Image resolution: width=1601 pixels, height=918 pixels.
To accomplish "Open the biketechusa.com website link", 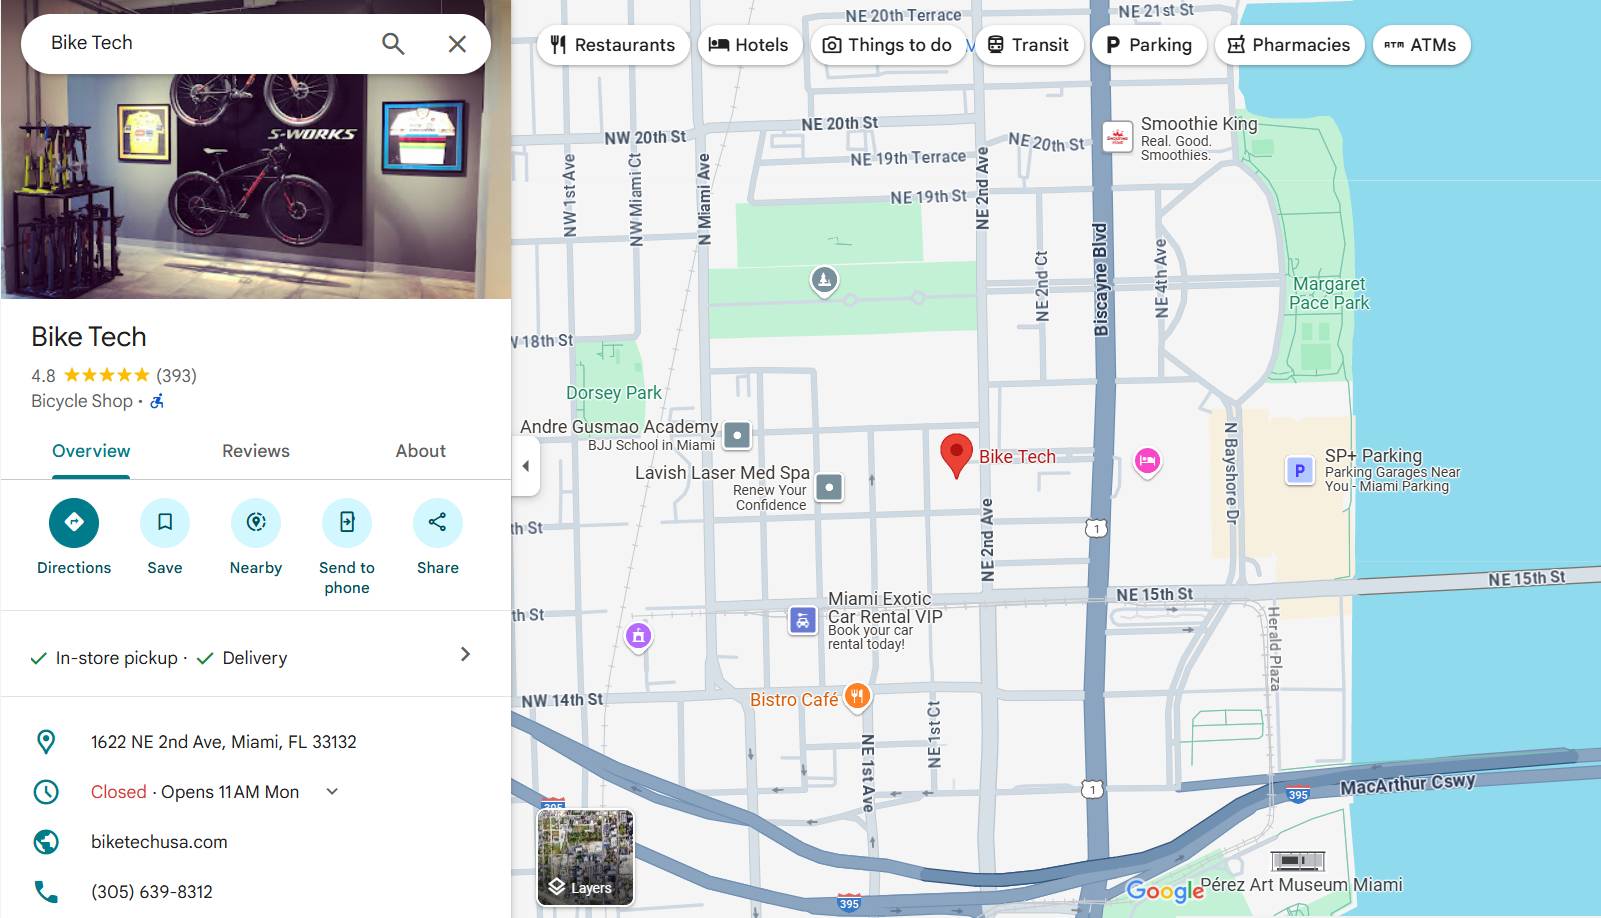I will (x=159, y=842).
